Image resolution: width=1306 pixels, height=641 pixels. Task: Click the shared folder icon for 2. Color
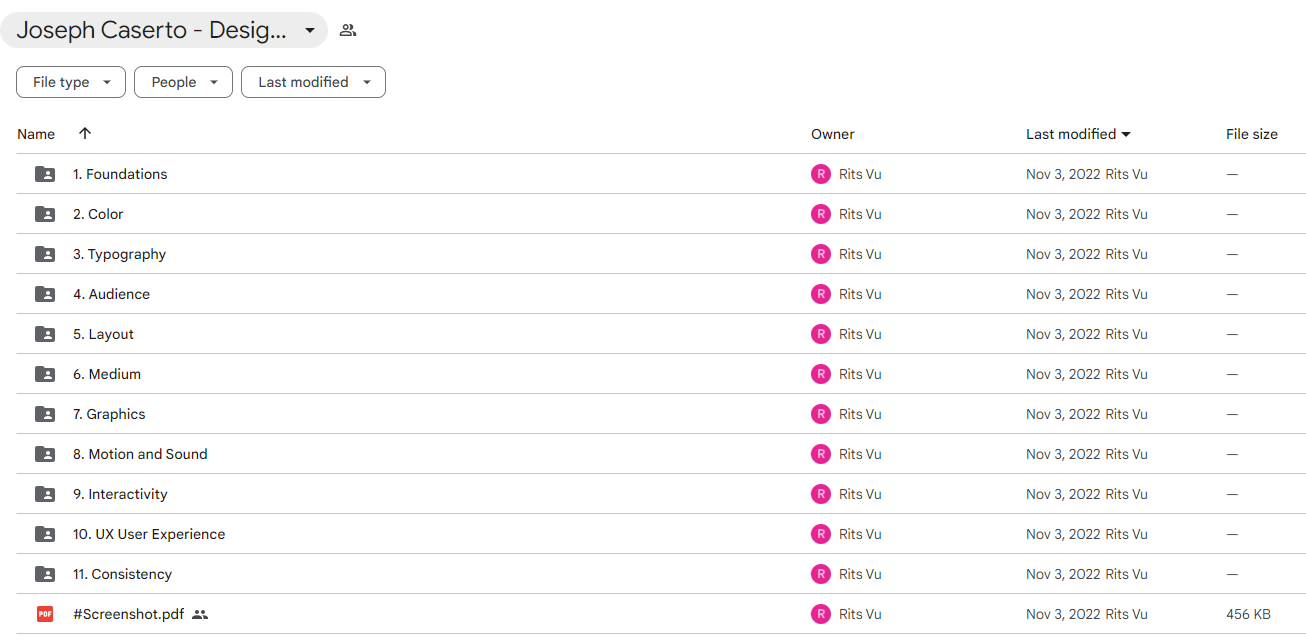45,214
